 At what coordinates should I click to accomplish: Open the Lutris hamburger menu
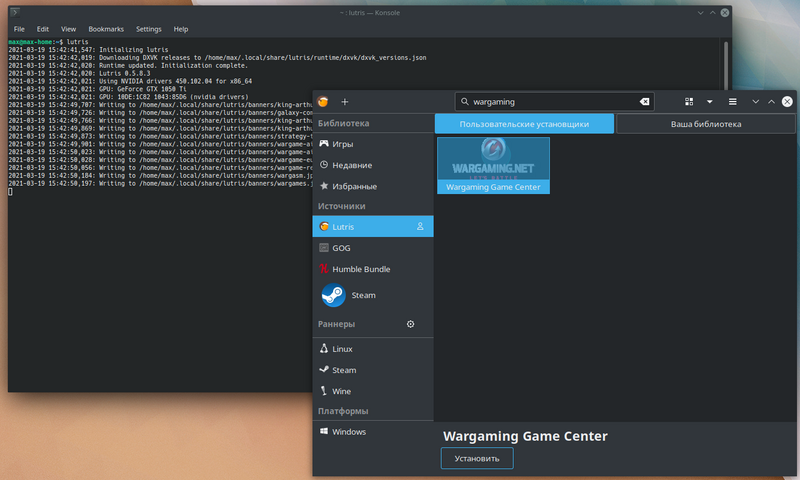pos(733,102)
